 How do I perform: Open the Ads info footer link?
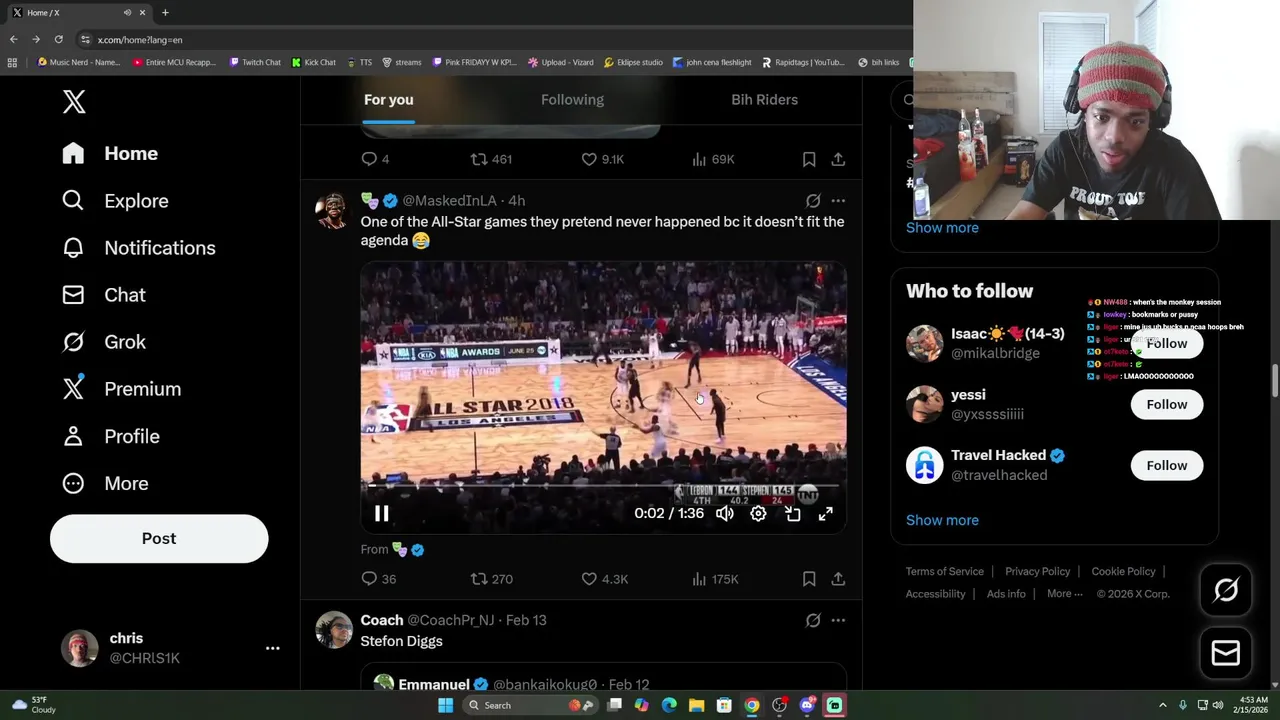pos(1006,594)
